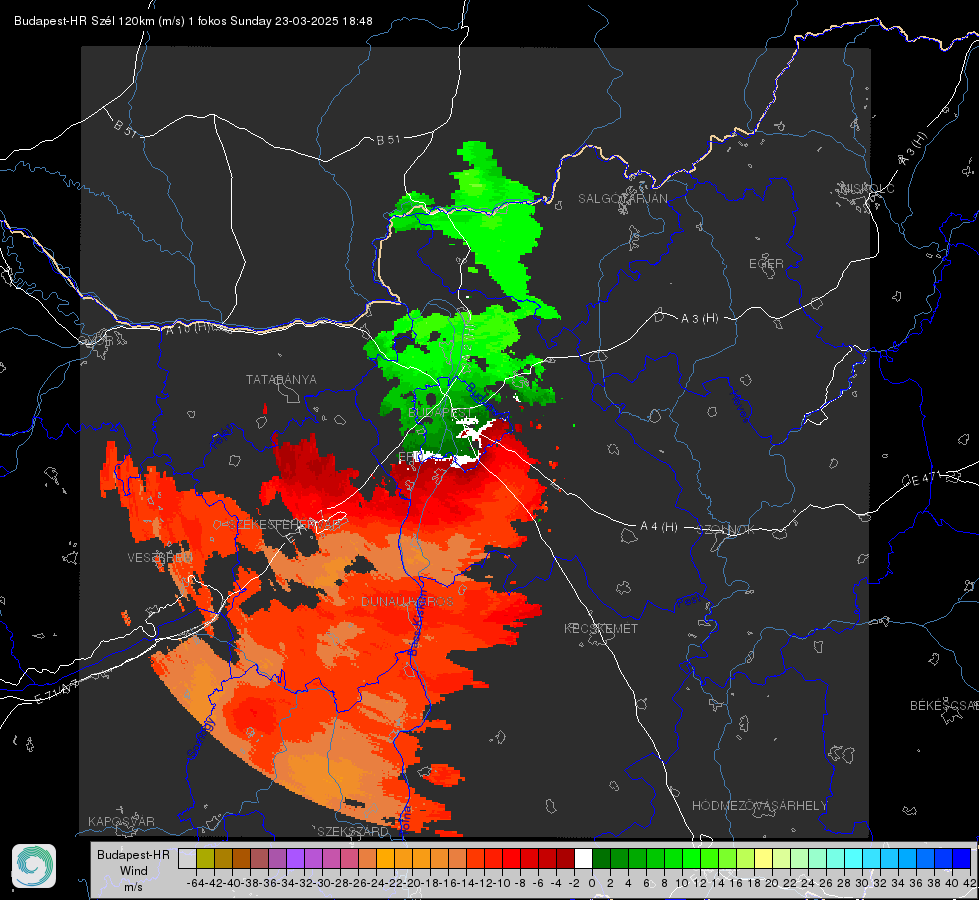Image resolution: width=979 pixels, height=900 pixels.
Task: Click the BÉKÉSCSABA label at the map edge
Action: pos(944,706)
